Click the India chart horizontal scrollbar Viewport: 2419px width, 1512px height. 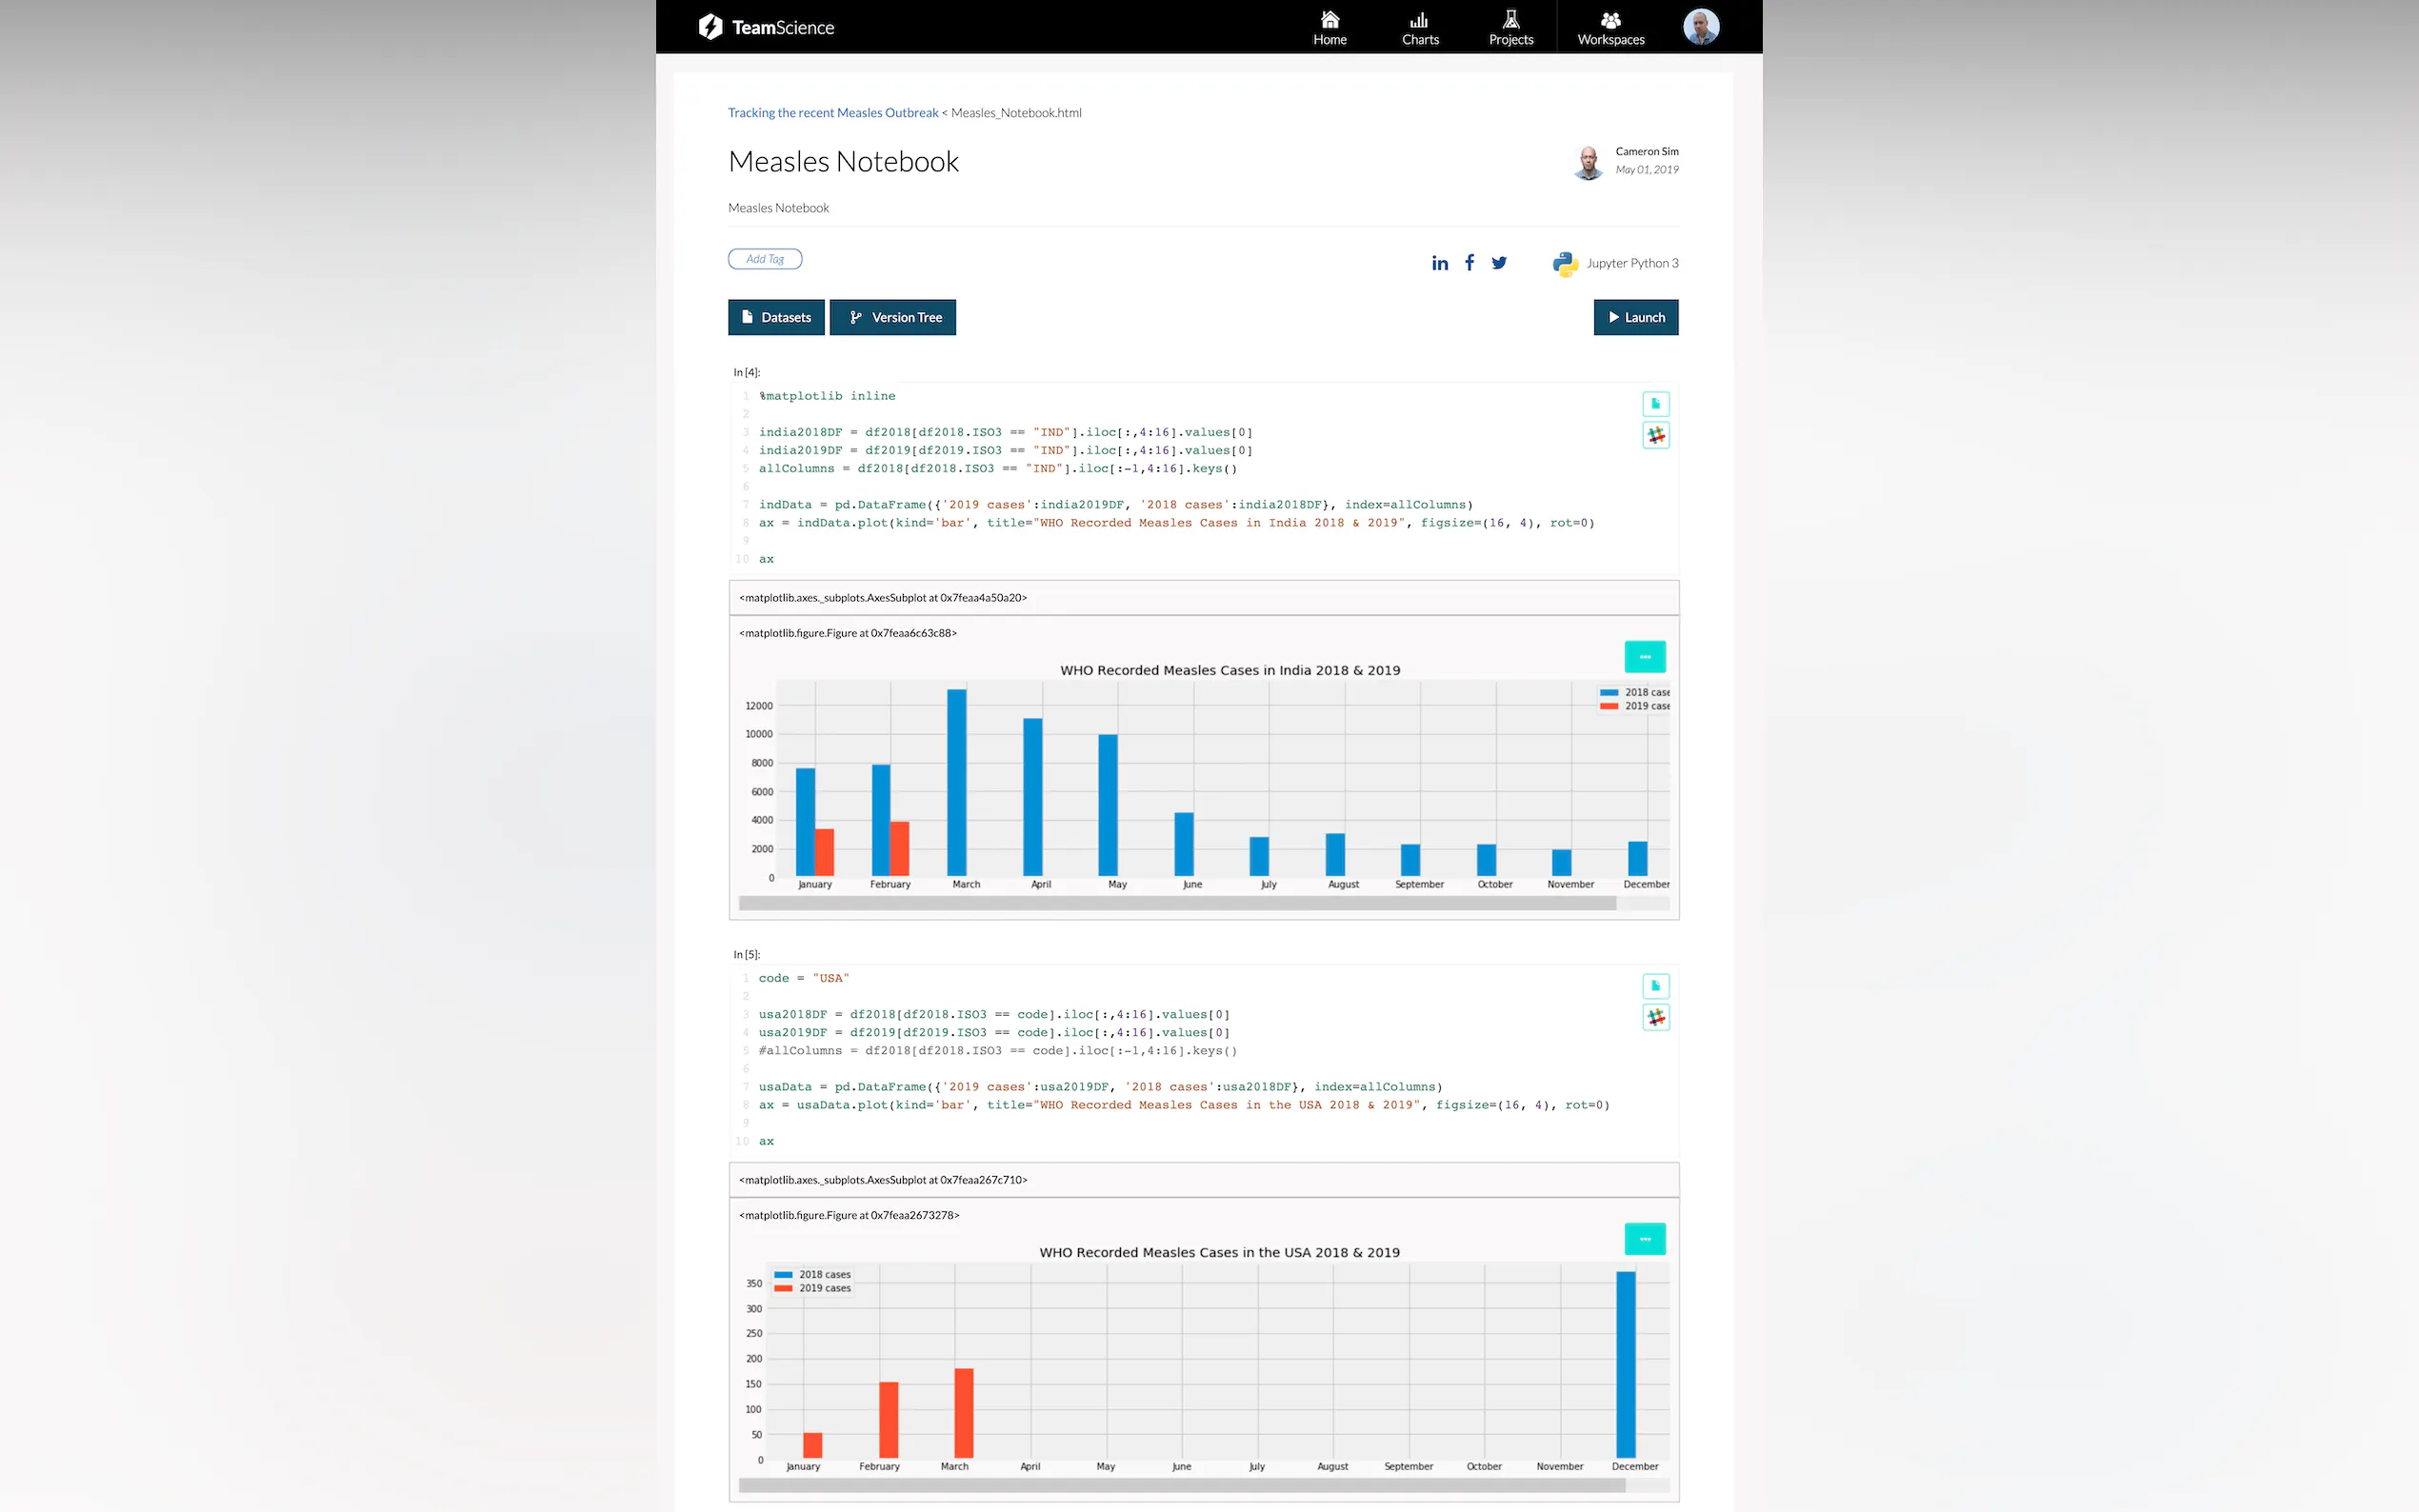coord(1176,903)
